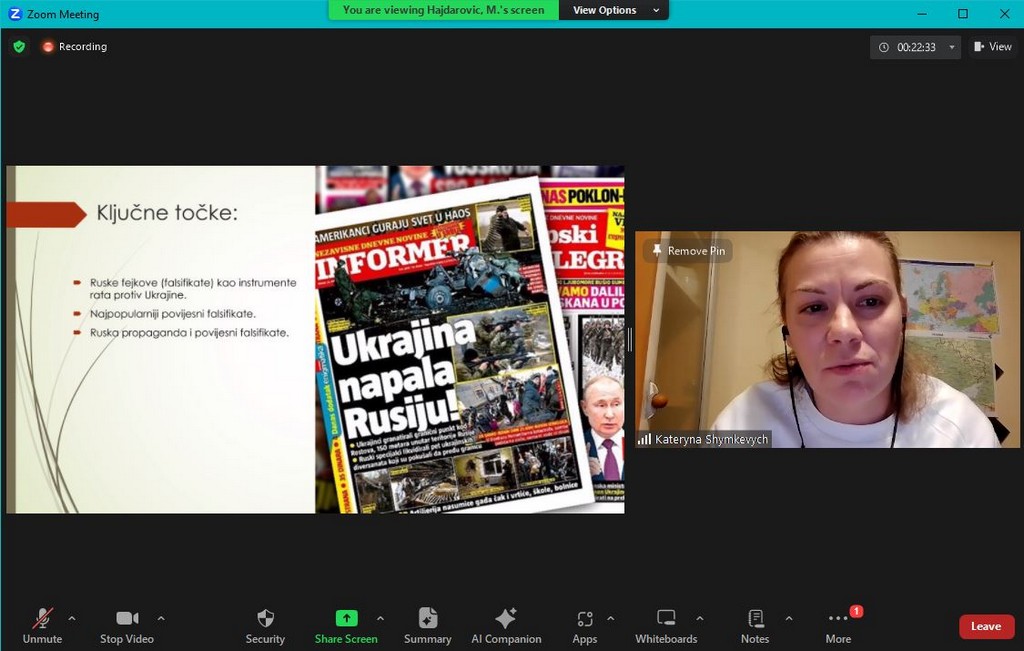1024x651 pixels.
Task: Open the Summary tool
Action: 427,619
